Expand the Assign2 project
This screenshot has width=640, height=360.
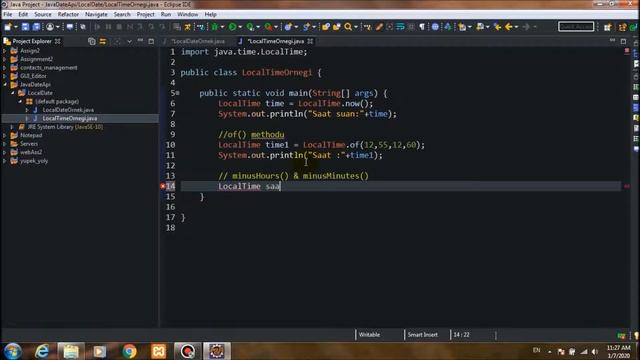click(5, 51)
